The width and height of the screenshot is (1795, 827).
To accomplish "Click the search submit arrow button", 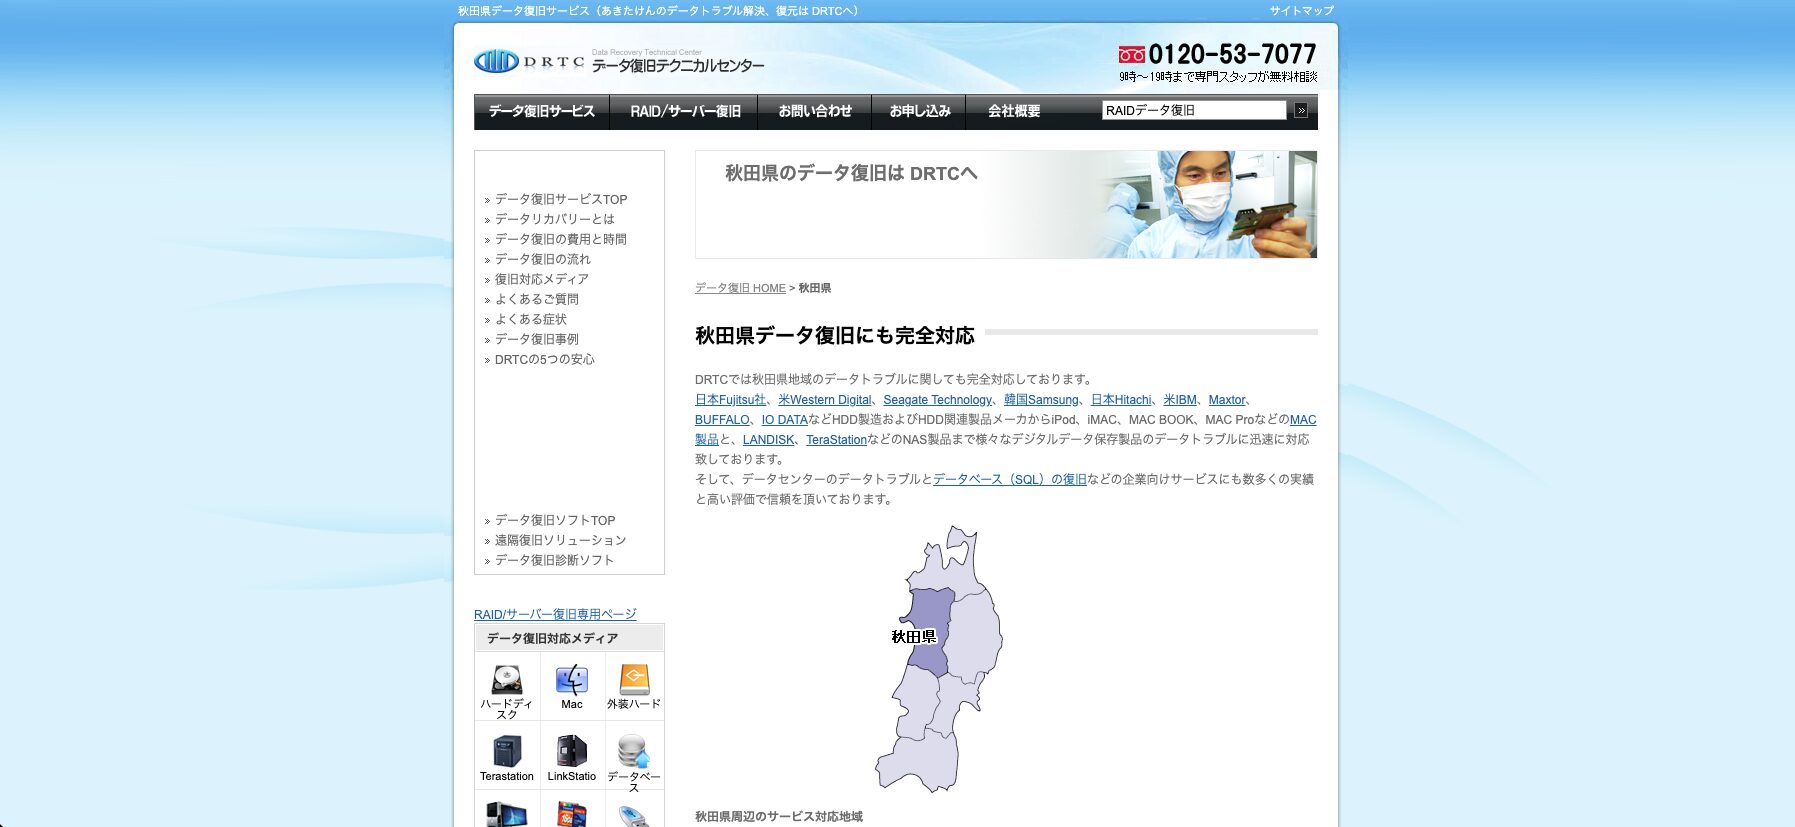I will (x=1301, y=111).
